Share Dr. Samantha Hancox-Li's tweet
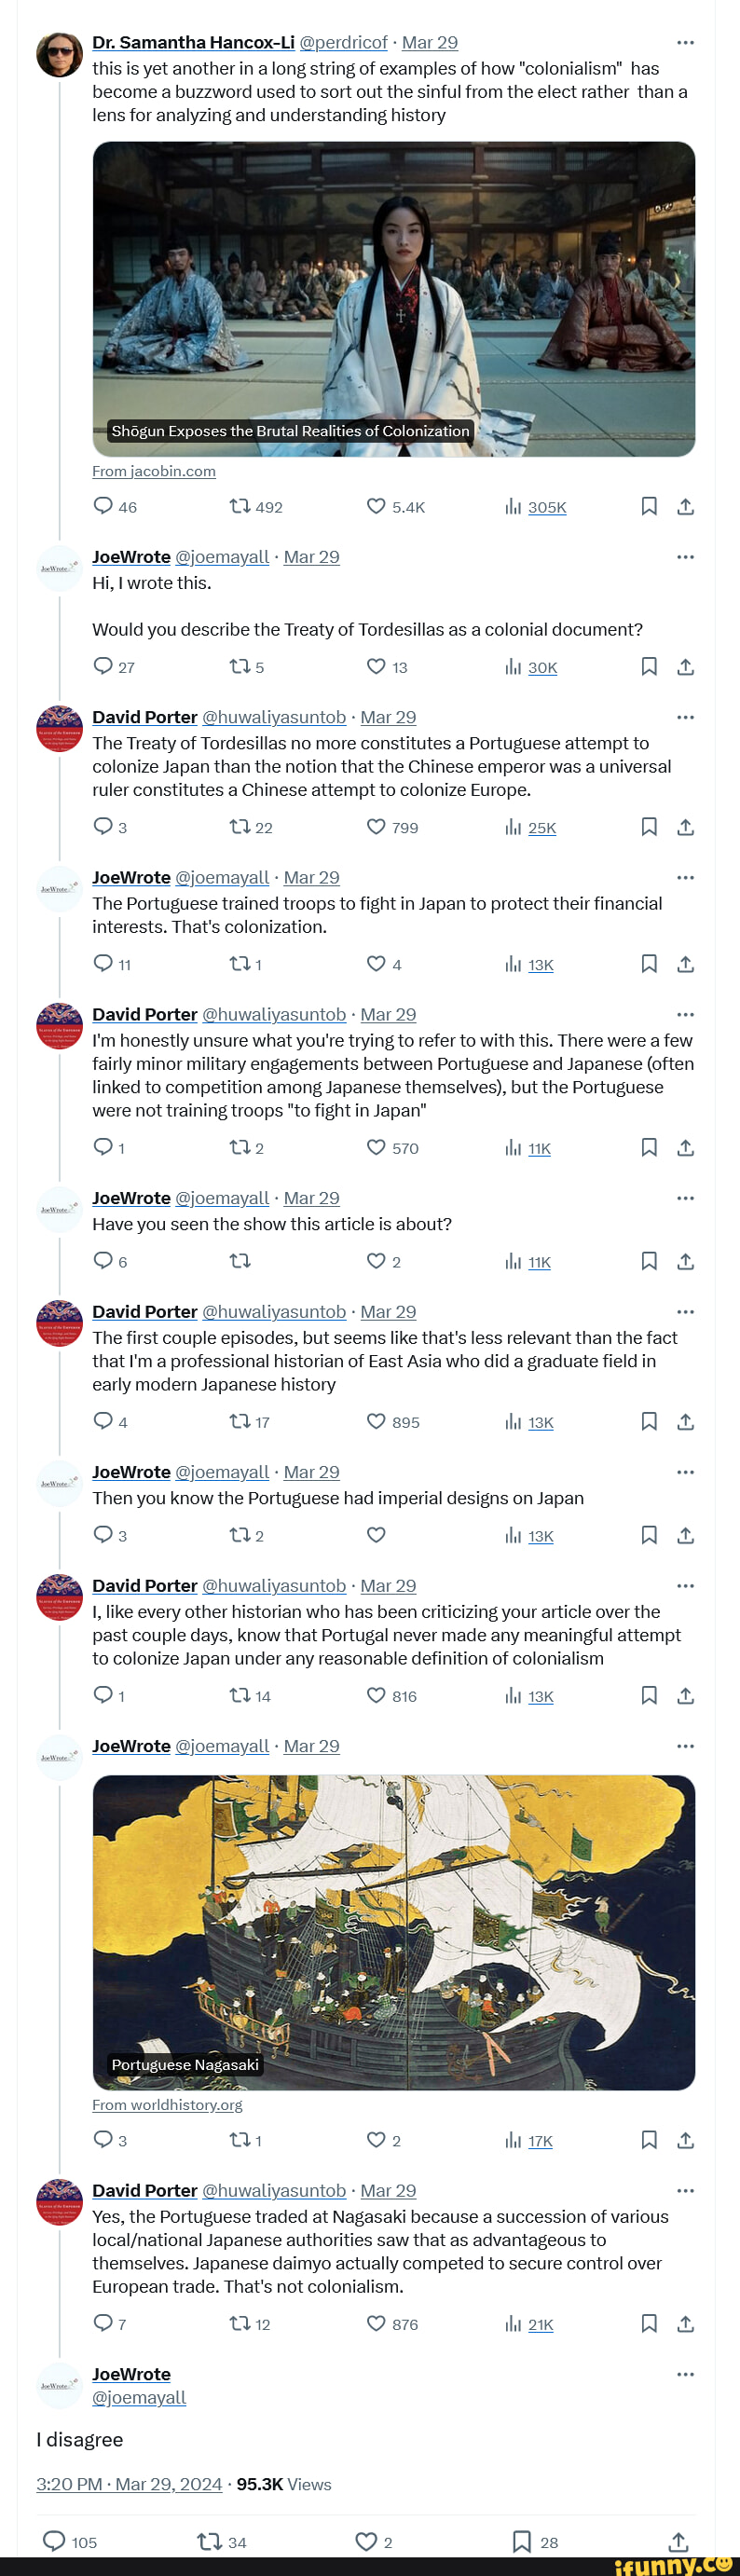Image resolution: width=740 pixels, height=2576 pixels. coord(685,506)
